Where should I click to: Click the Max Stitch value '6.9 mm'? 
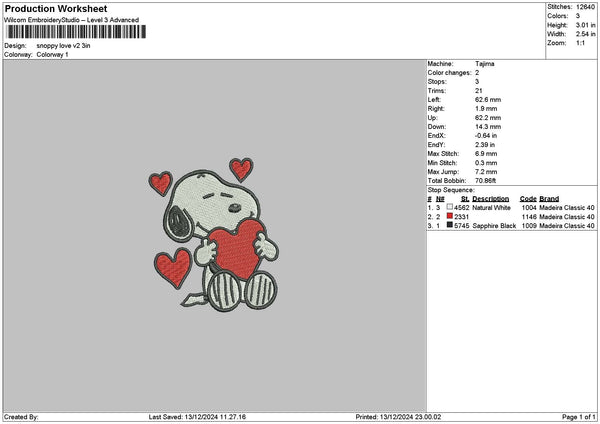[486, 154]
